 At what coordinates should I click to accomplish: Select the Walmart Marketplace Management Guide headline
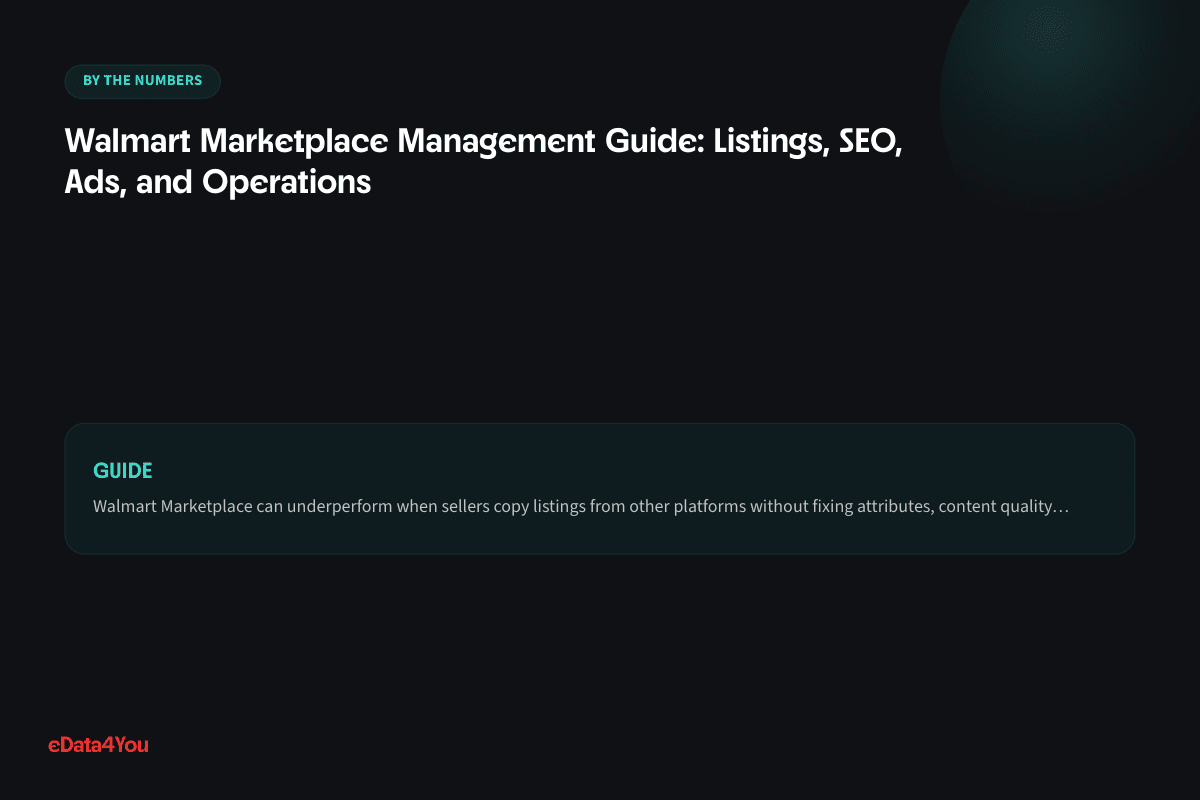484,161
